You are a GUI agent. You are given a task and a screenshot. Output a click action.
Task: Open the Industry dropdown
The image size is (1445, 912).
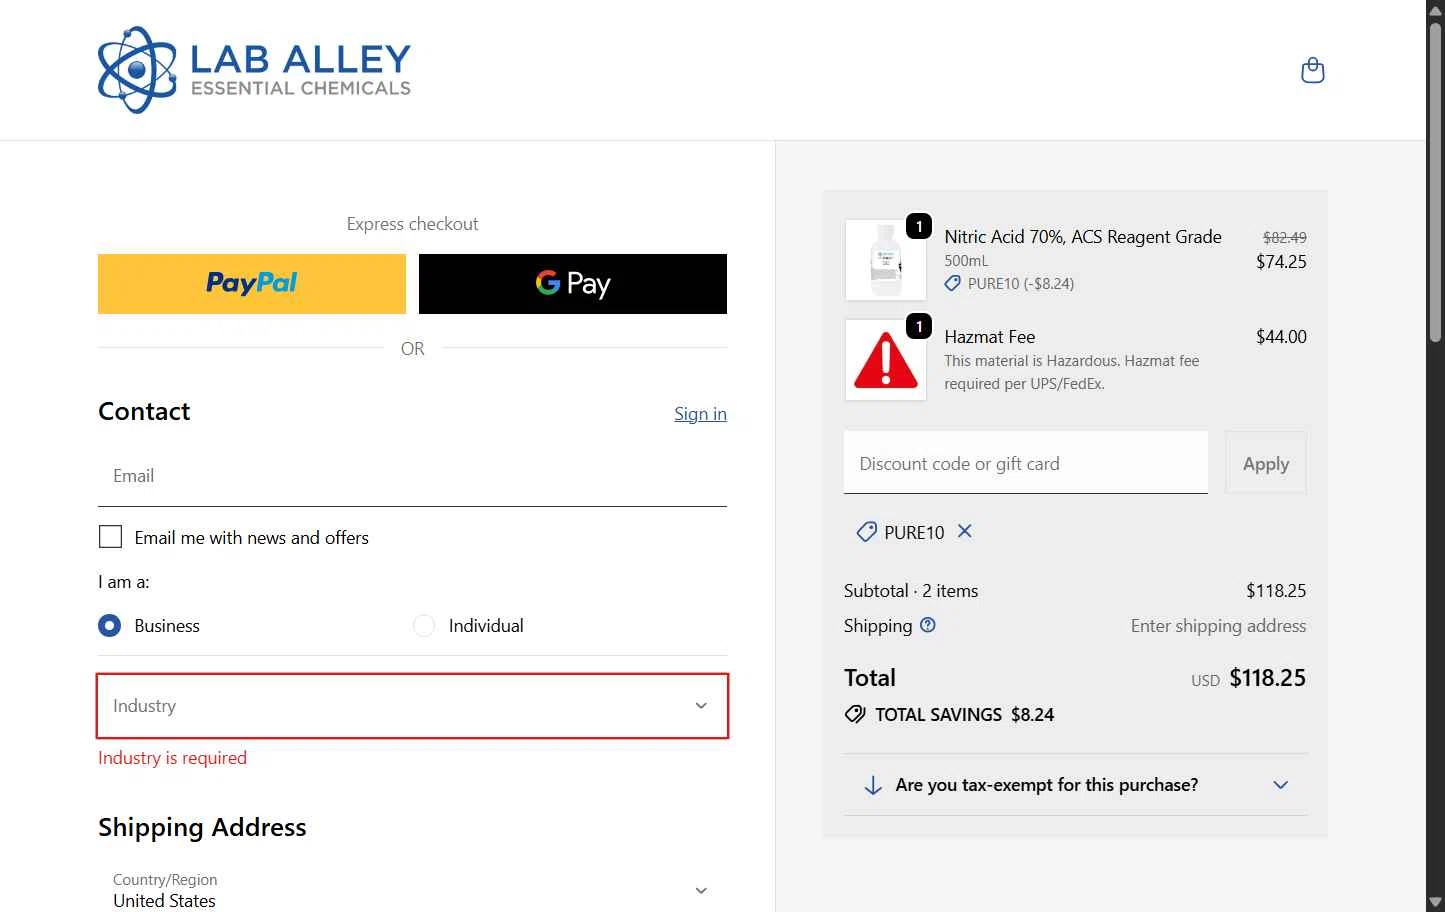click(x=412, y=706)
